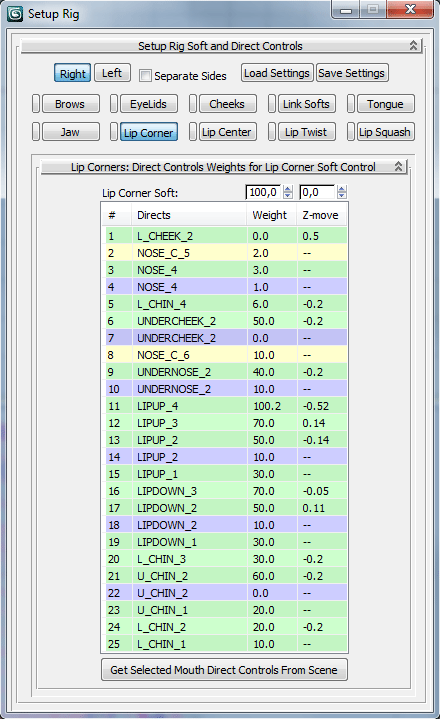Collapse the Setup Rig Soft and Direct Controls rollout

(413, 45)
